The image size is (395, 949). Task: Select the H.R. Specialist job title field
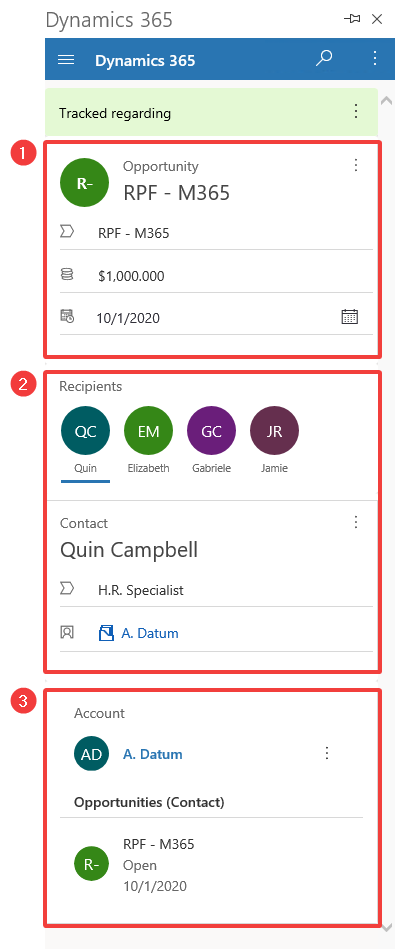217,590
